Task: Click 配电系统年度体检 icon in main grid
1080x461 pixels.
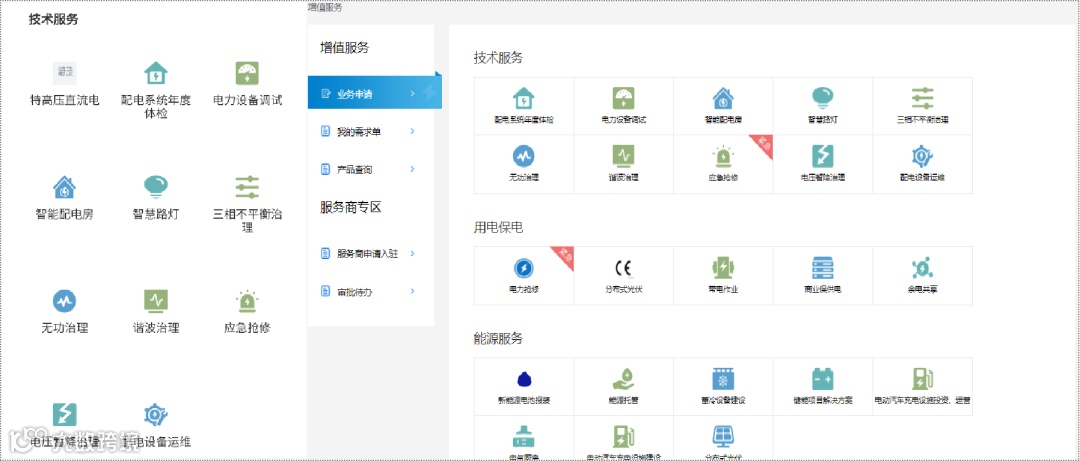Action: tap(523, 99)
